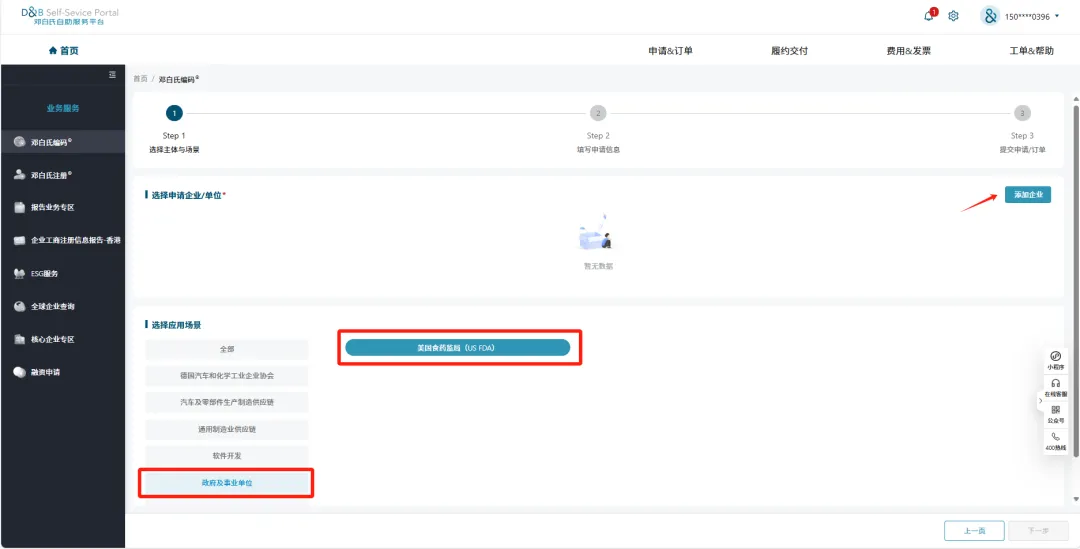Click 添加企业 button
The height and width of the screenshot is (549, 1080).
1028,195
